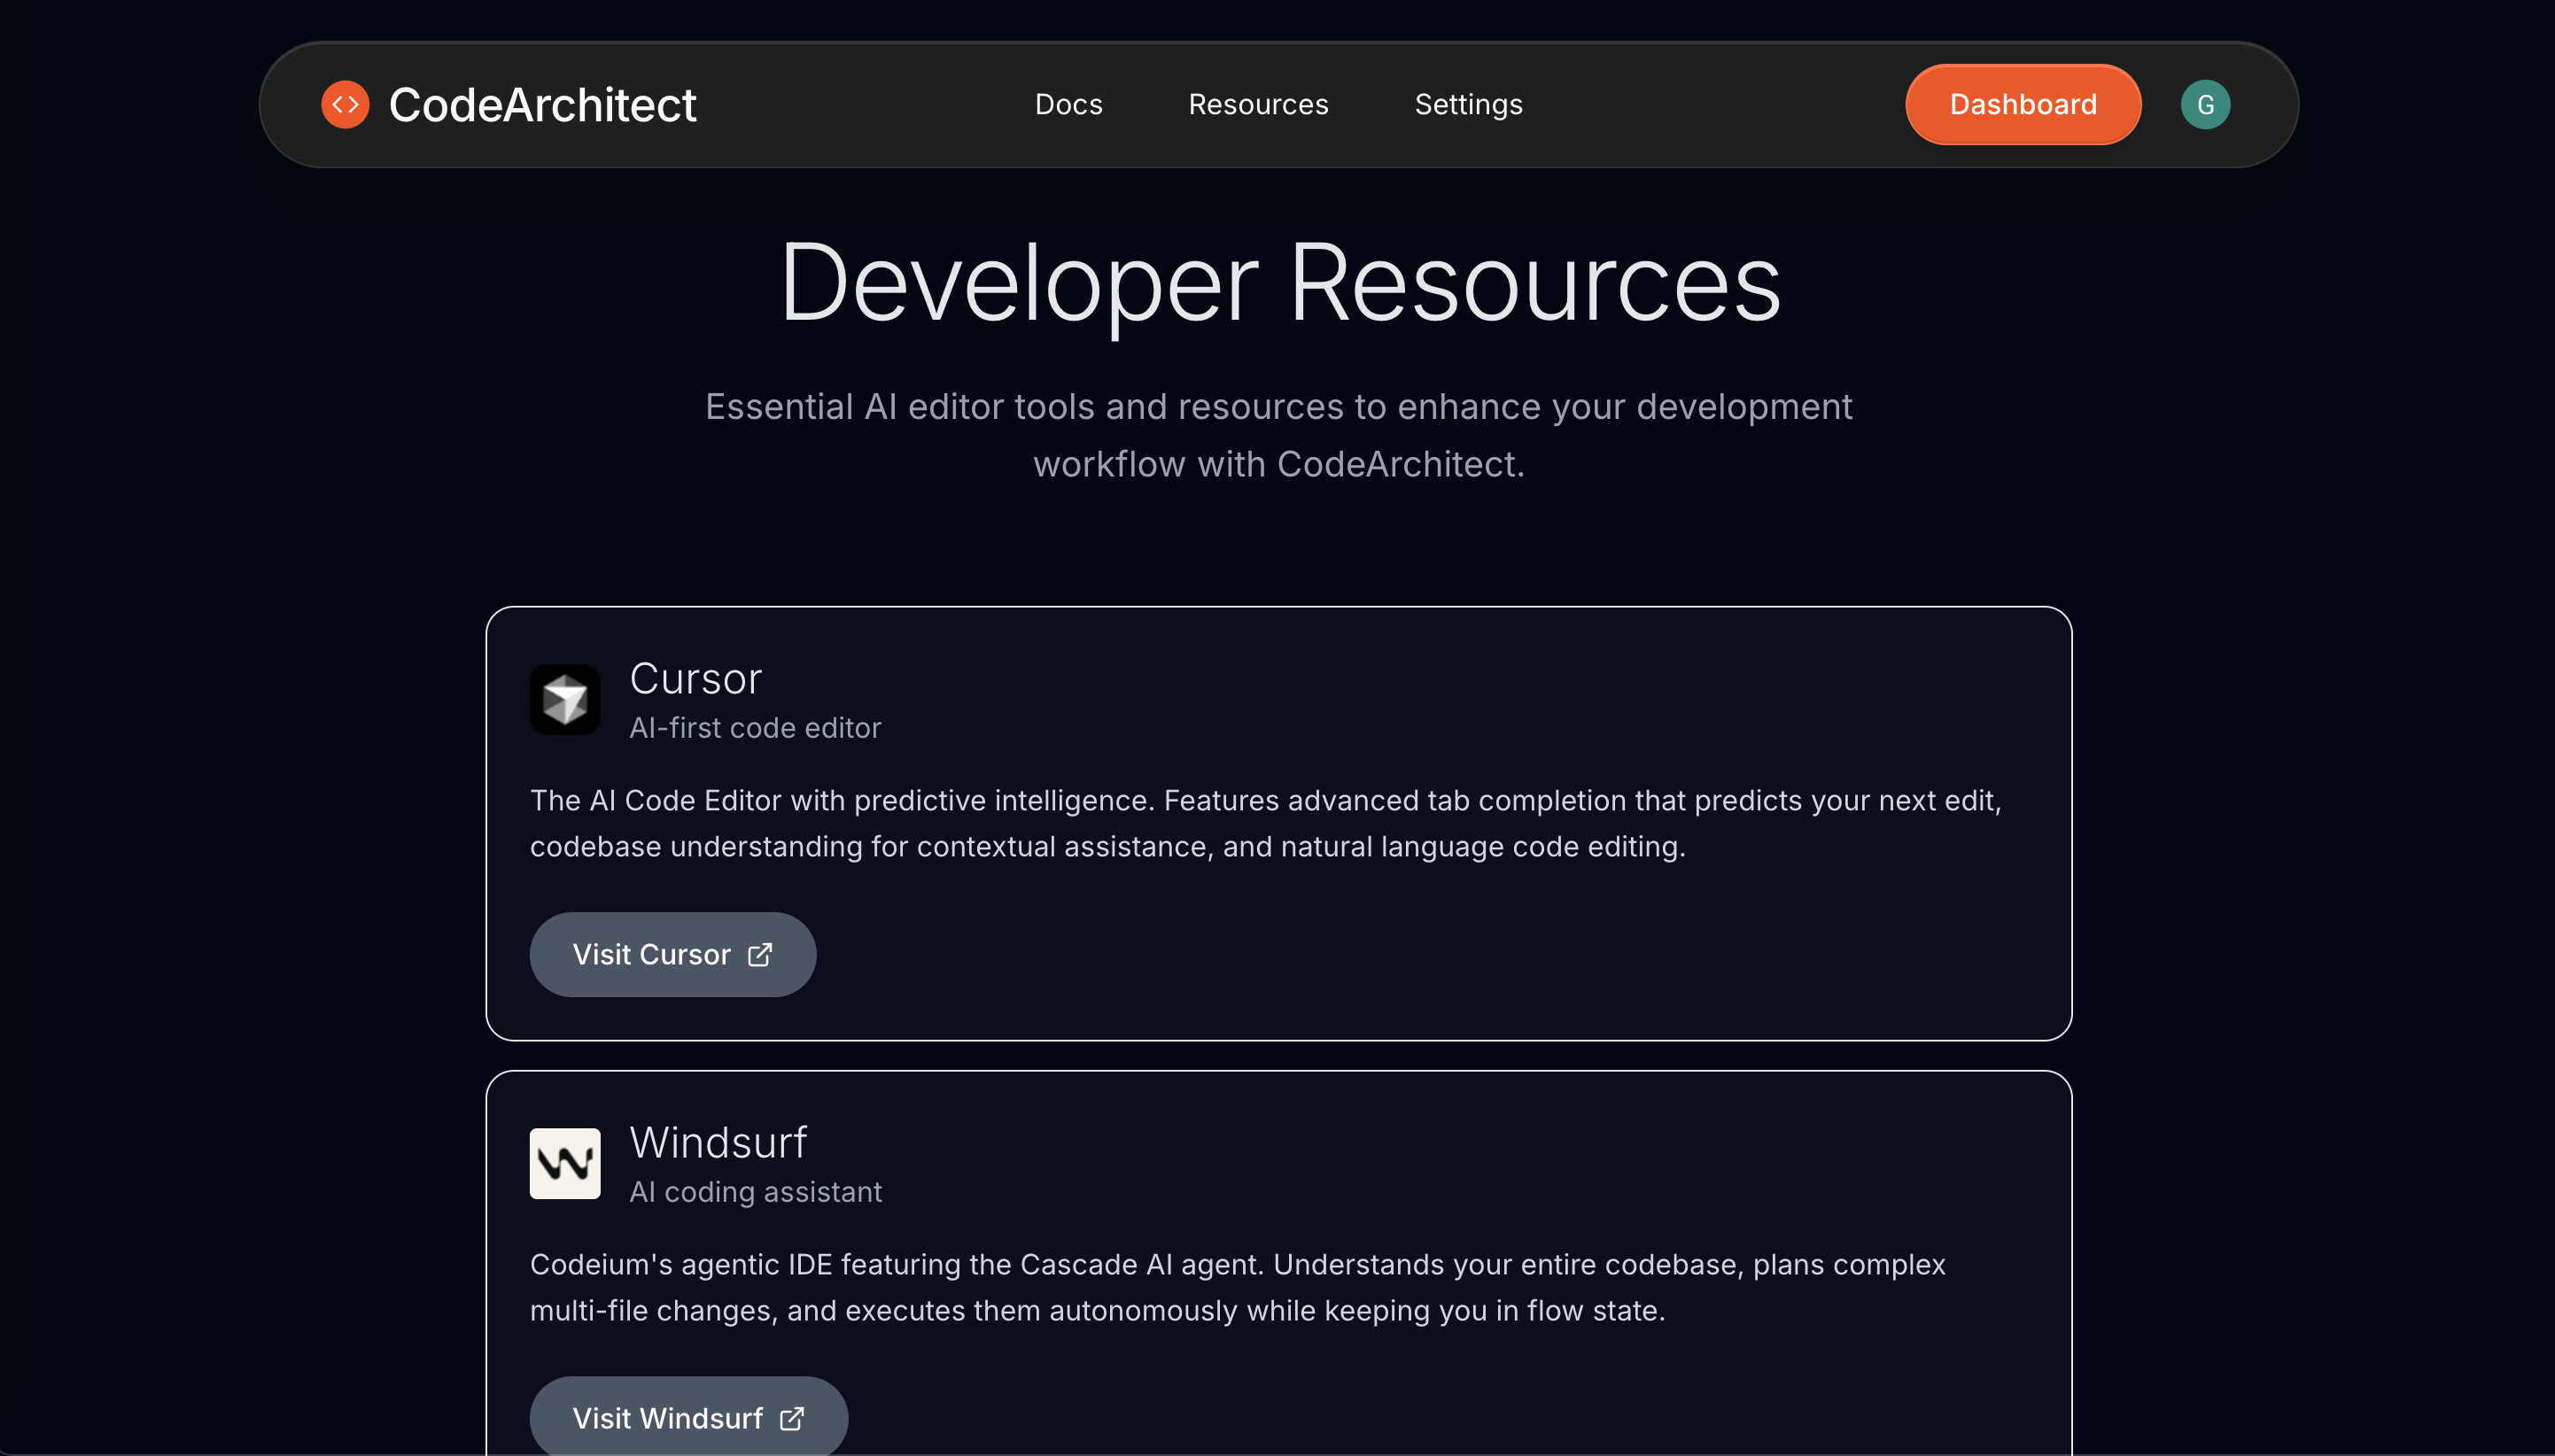2555x1456 pixels.
Task: Open the Dashboard button
Action: click(2023, 104)
